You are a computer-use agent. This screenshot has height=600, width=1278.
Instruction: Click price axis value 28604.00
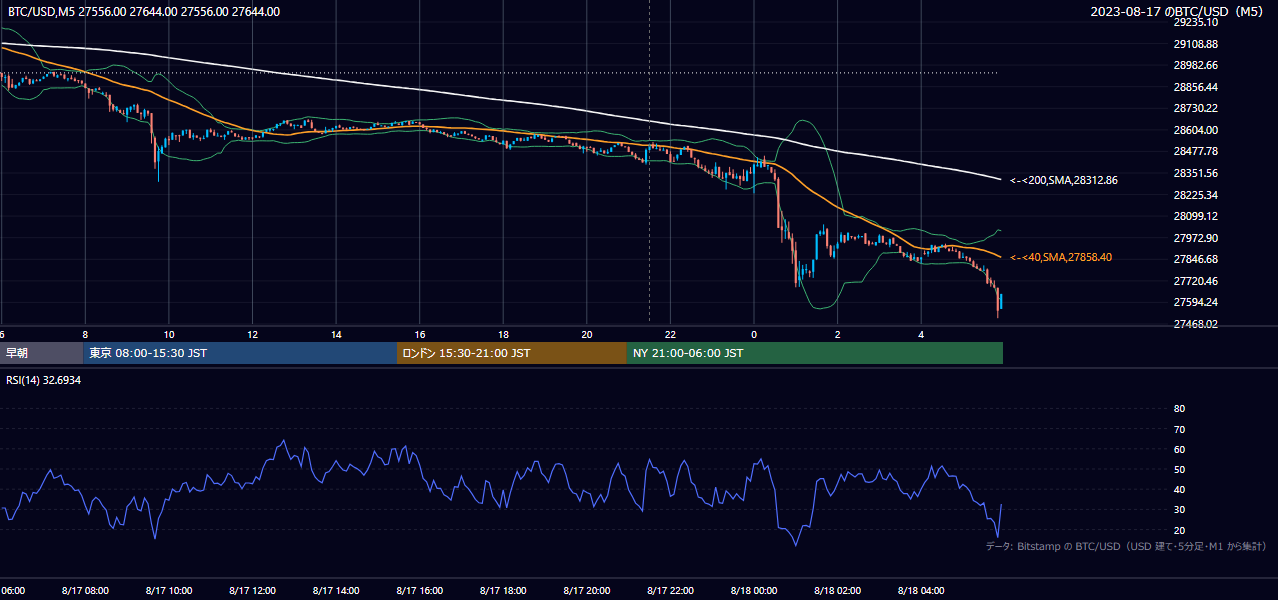1195,130
